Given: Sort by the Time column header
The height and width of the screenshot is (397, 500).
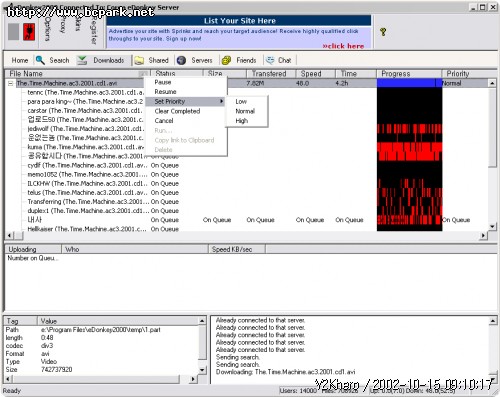Looking at the screenshot, I should (x=356, y=73).
